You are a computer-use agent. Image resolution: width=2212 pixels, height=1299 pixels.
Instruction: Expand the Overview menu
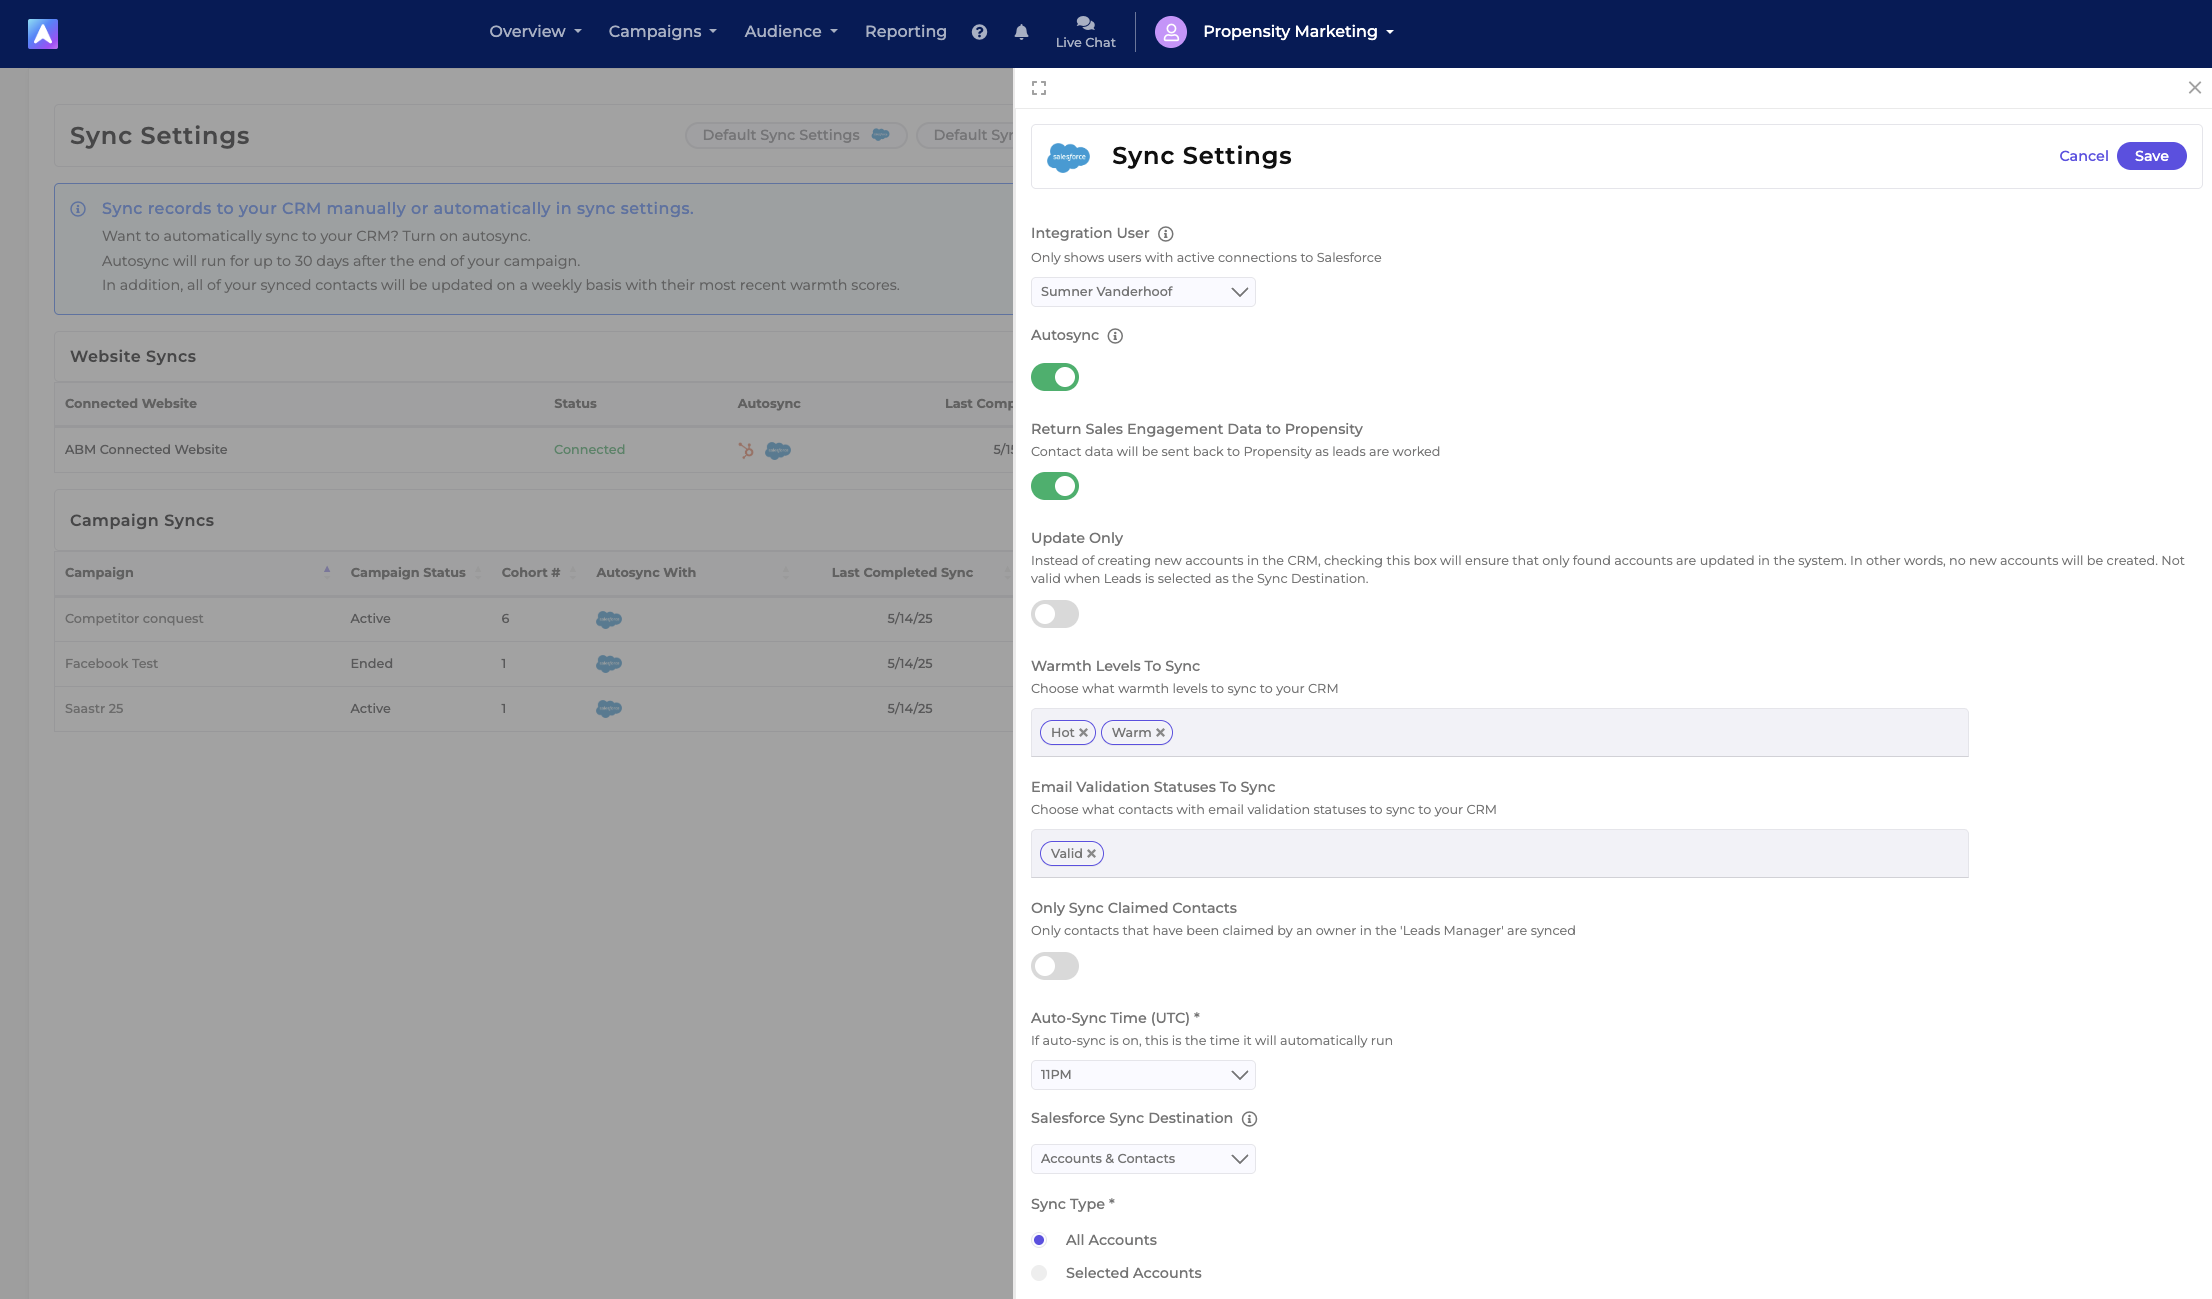tap(535, 32)
